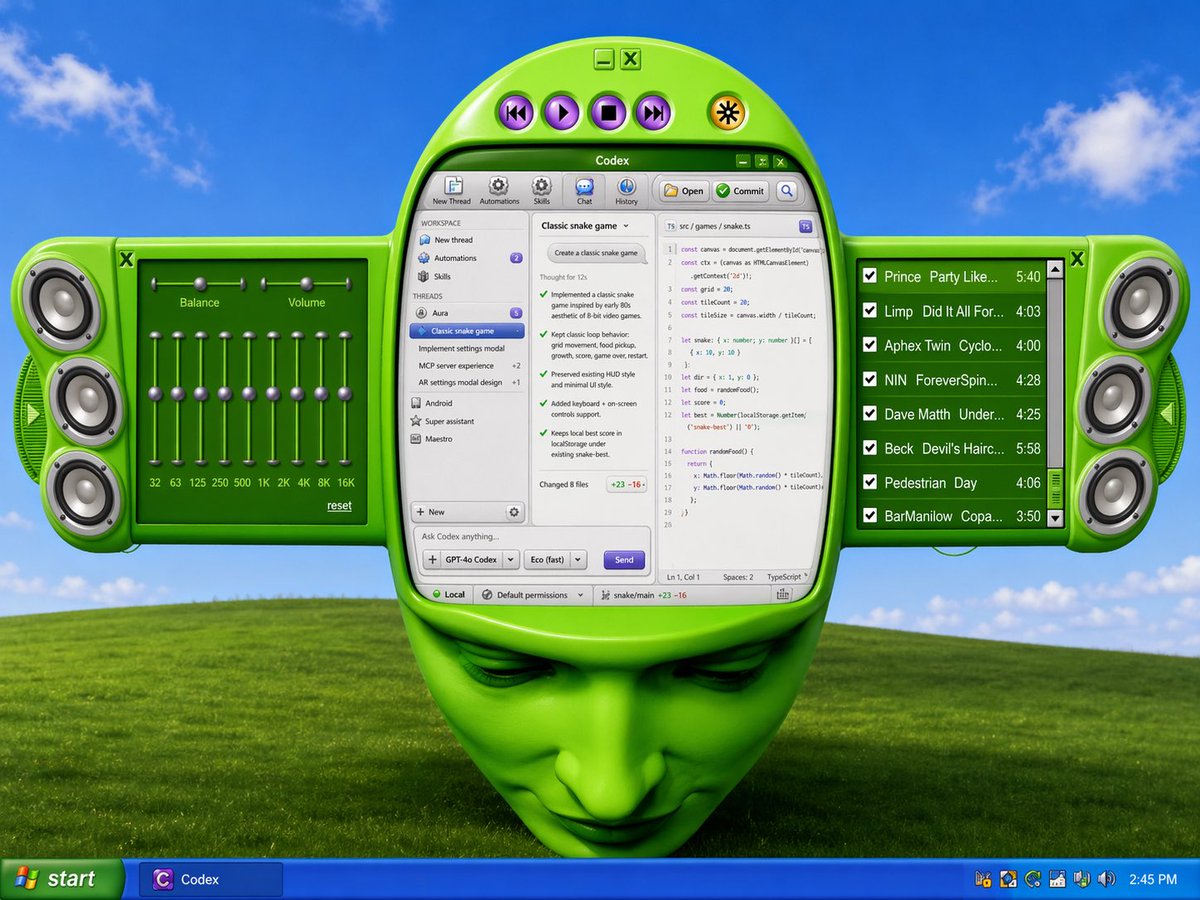1200x900 pixels.
Task: Open History clock in the toolbar
Action: point(627,189)
